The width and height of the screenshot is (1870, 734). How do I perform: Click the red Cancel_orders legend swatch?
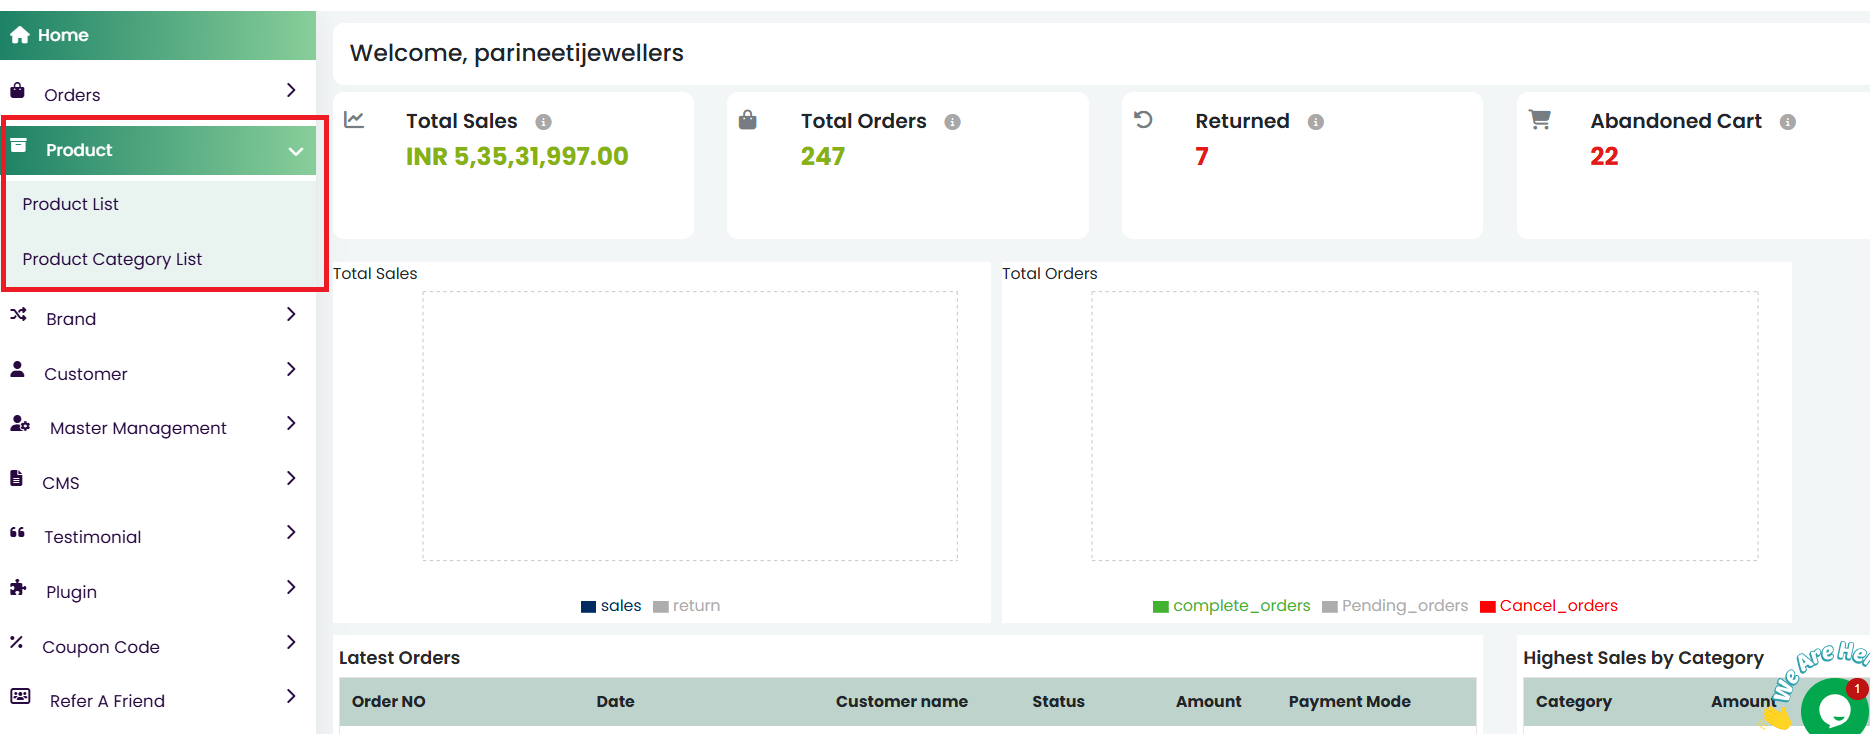(1487, 607)
